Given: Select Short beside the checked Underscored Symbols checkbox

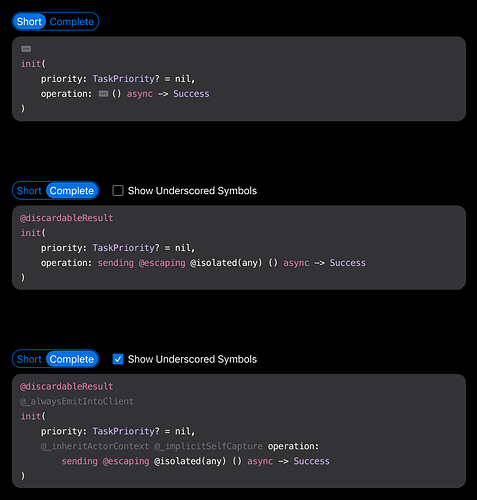Looking at the screenshot, I should pyautogui.click(x=29, y=359).
